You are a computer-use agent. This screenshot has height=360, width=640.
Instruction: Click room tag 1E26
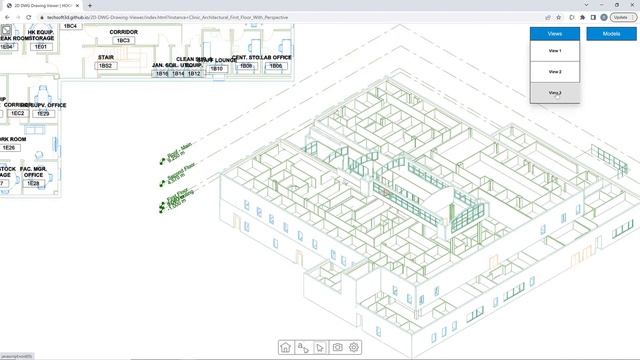9,148
